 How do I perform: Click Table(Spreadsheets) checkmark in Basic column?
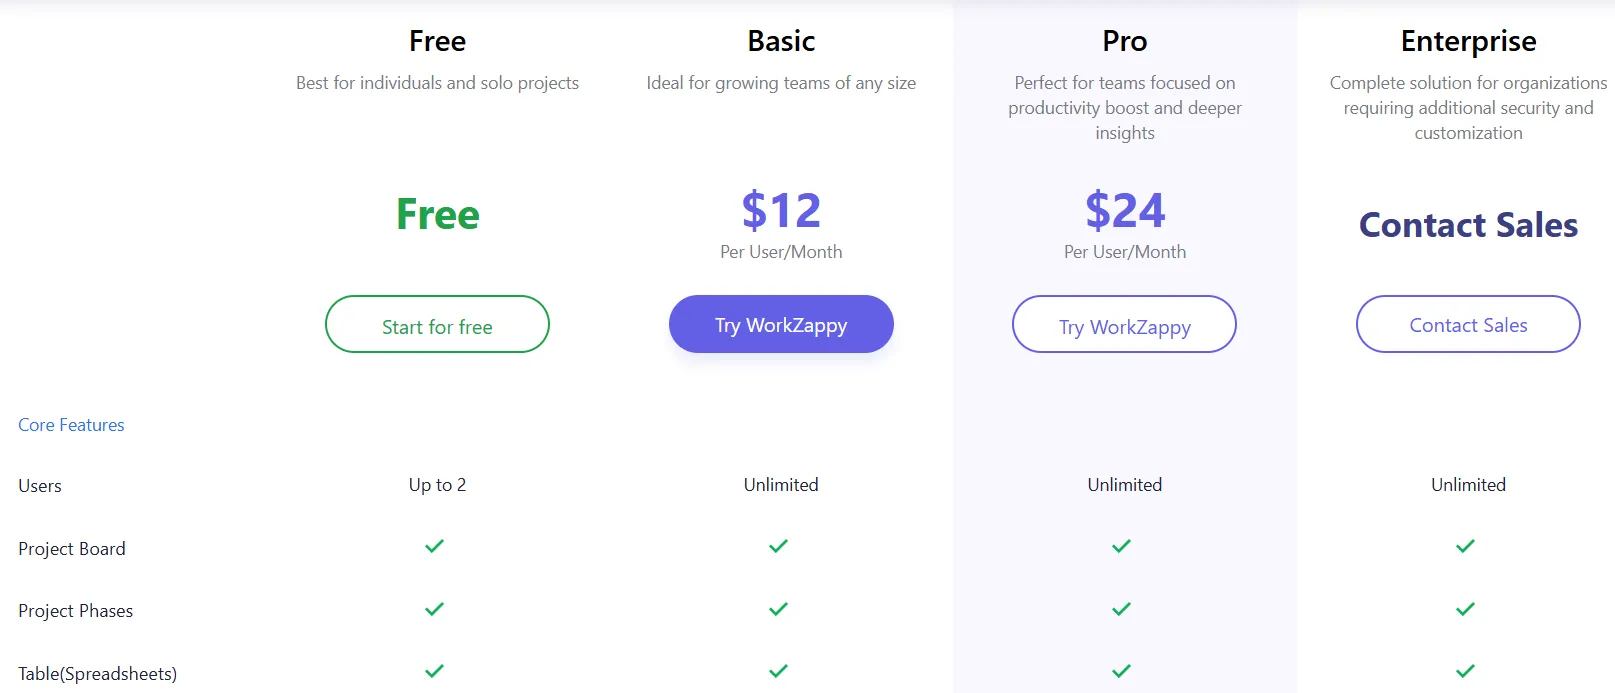778,671
